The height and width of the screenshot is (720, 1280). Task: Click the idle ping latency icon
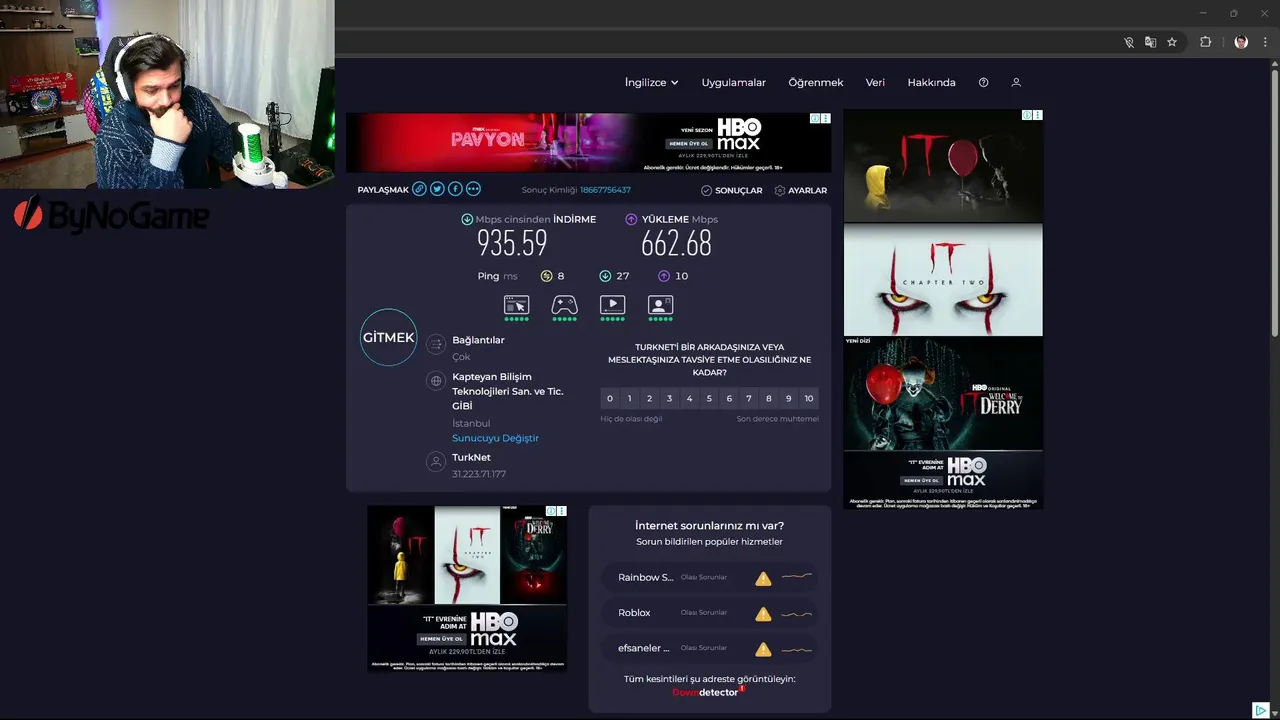coord(546,276)
